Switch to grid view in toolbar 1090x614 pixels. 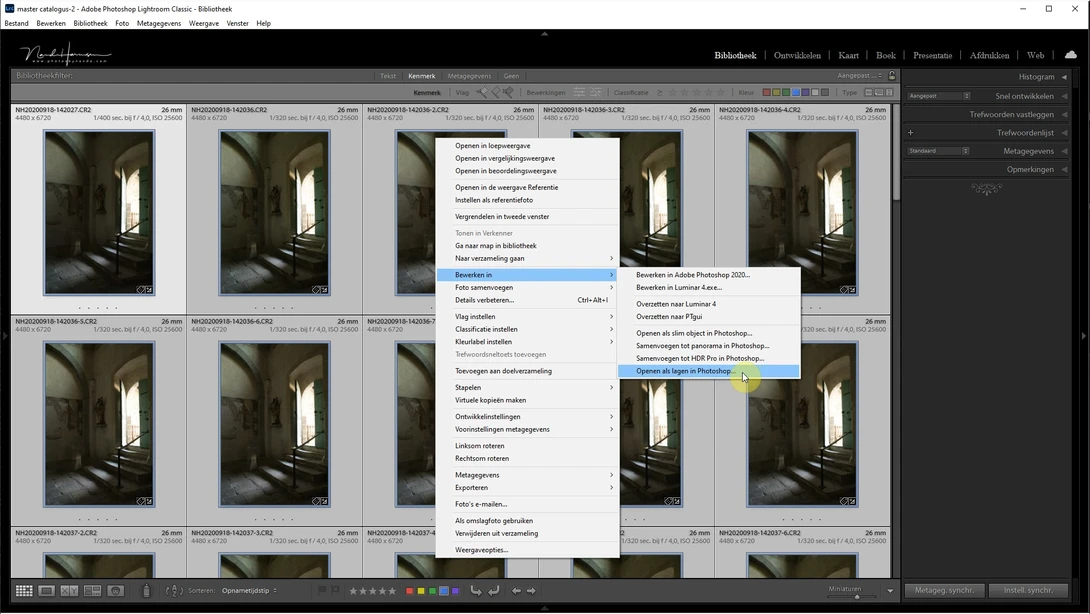point(24,590)
